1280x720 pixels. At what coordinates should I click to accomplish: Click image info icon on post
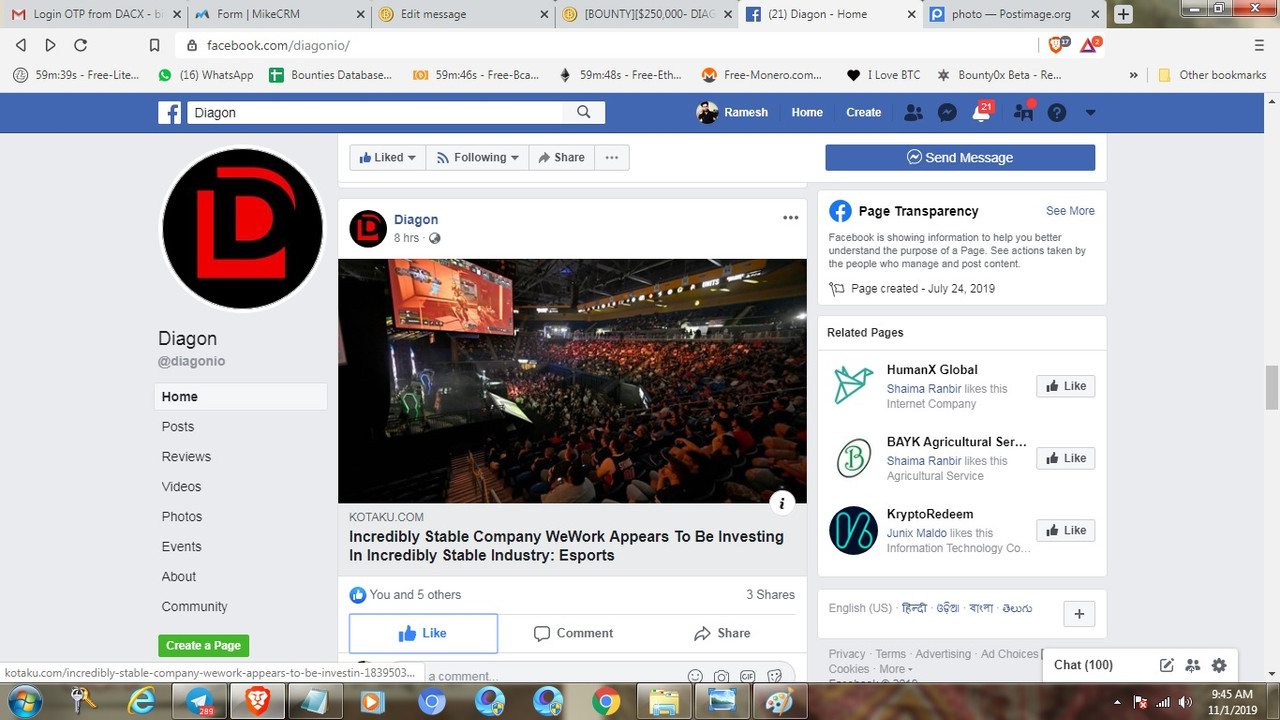782,502
